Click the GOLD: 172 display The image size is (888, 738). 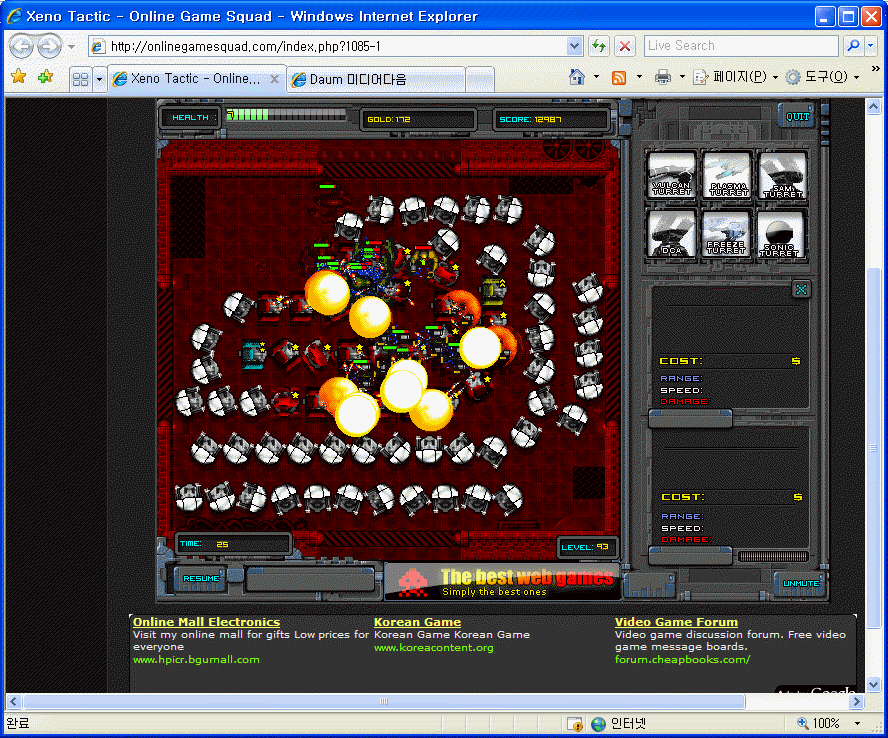418,120
